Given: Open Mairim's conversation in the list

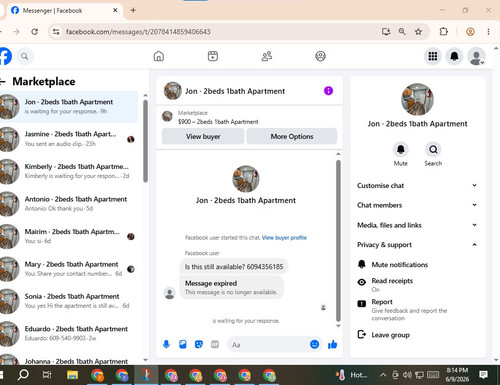Looking at the screenshot, I should point(69,236).
